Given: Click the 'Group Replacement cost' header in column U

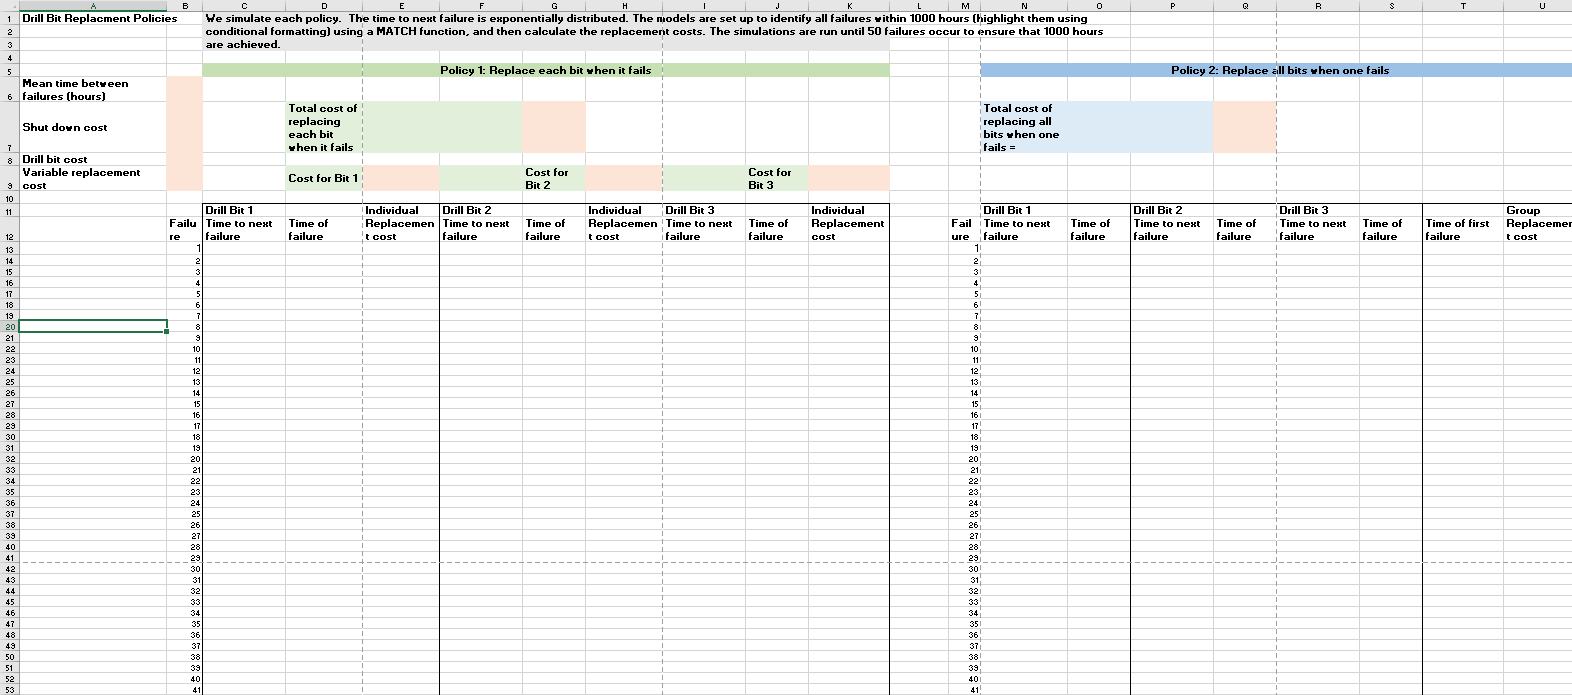Looking at the screenshot, I should (x=1539, y=223).
